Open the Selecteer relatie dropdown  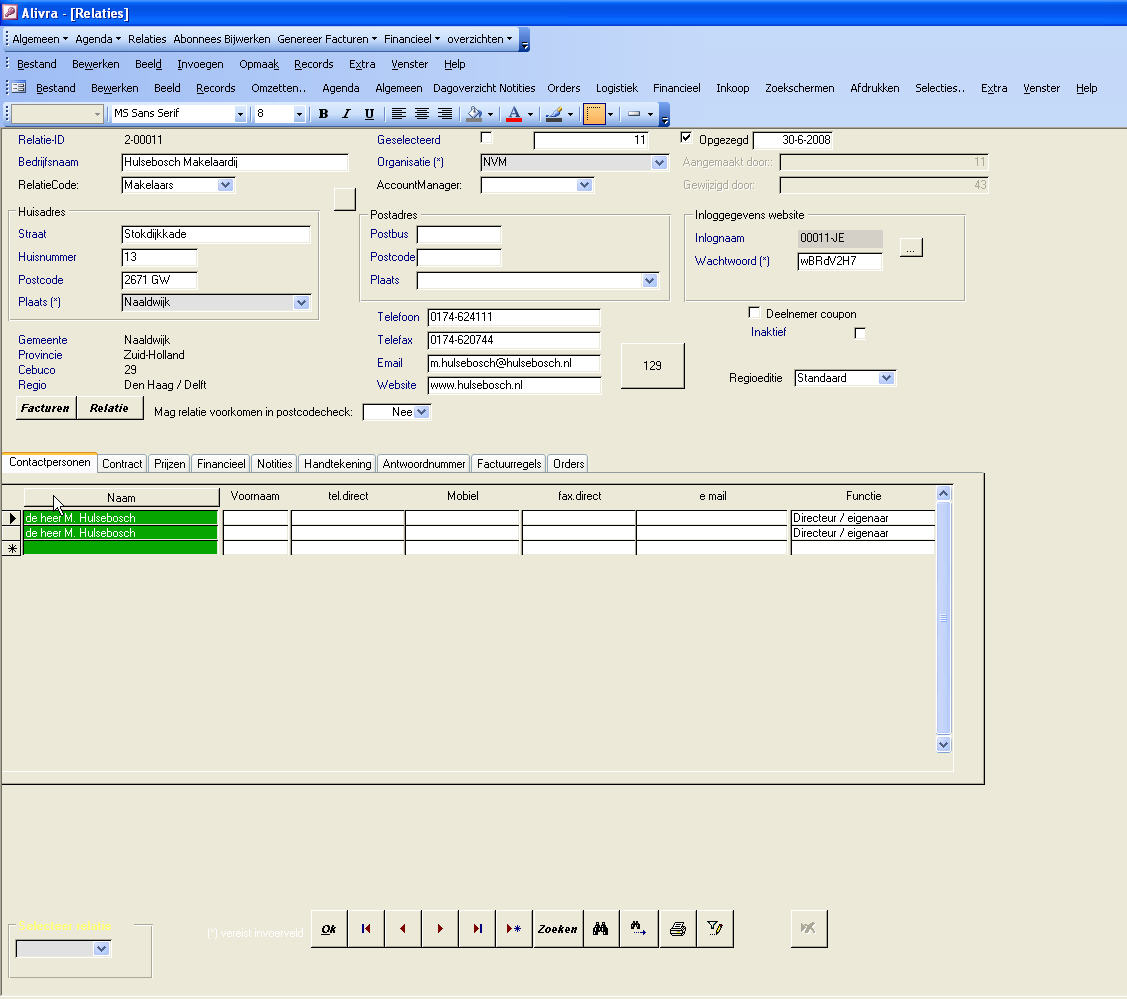[x=101, y=949]
